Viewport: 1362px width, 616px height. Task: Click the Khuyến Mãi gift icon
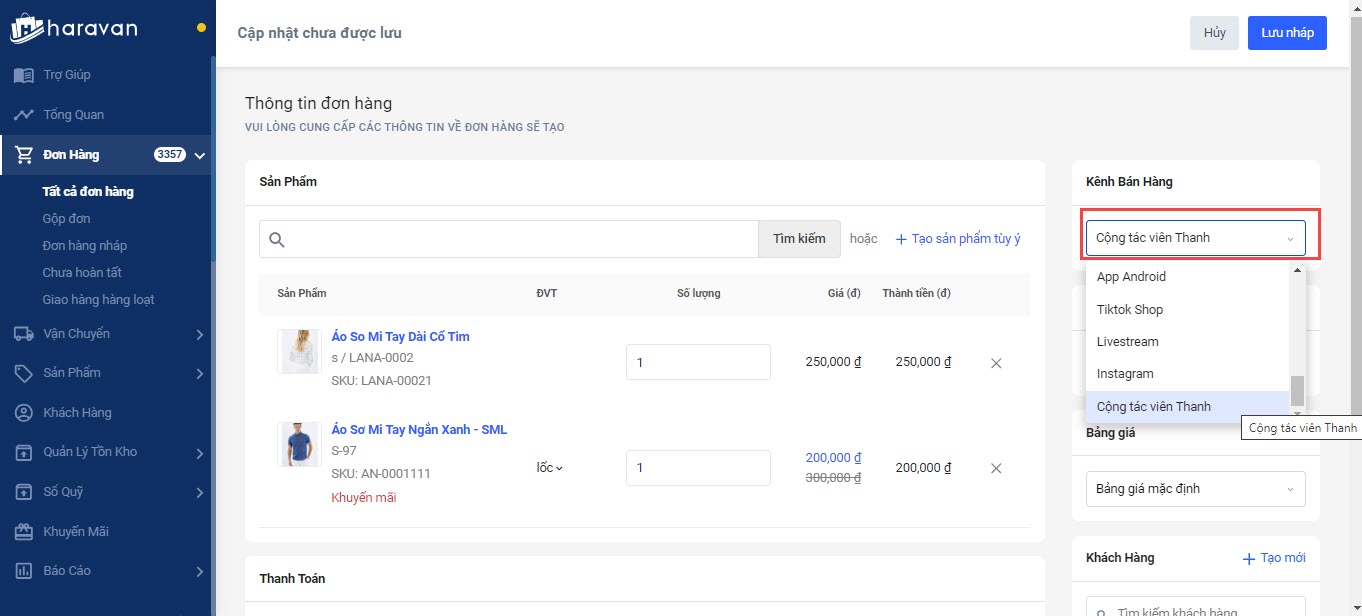(23, 532)
